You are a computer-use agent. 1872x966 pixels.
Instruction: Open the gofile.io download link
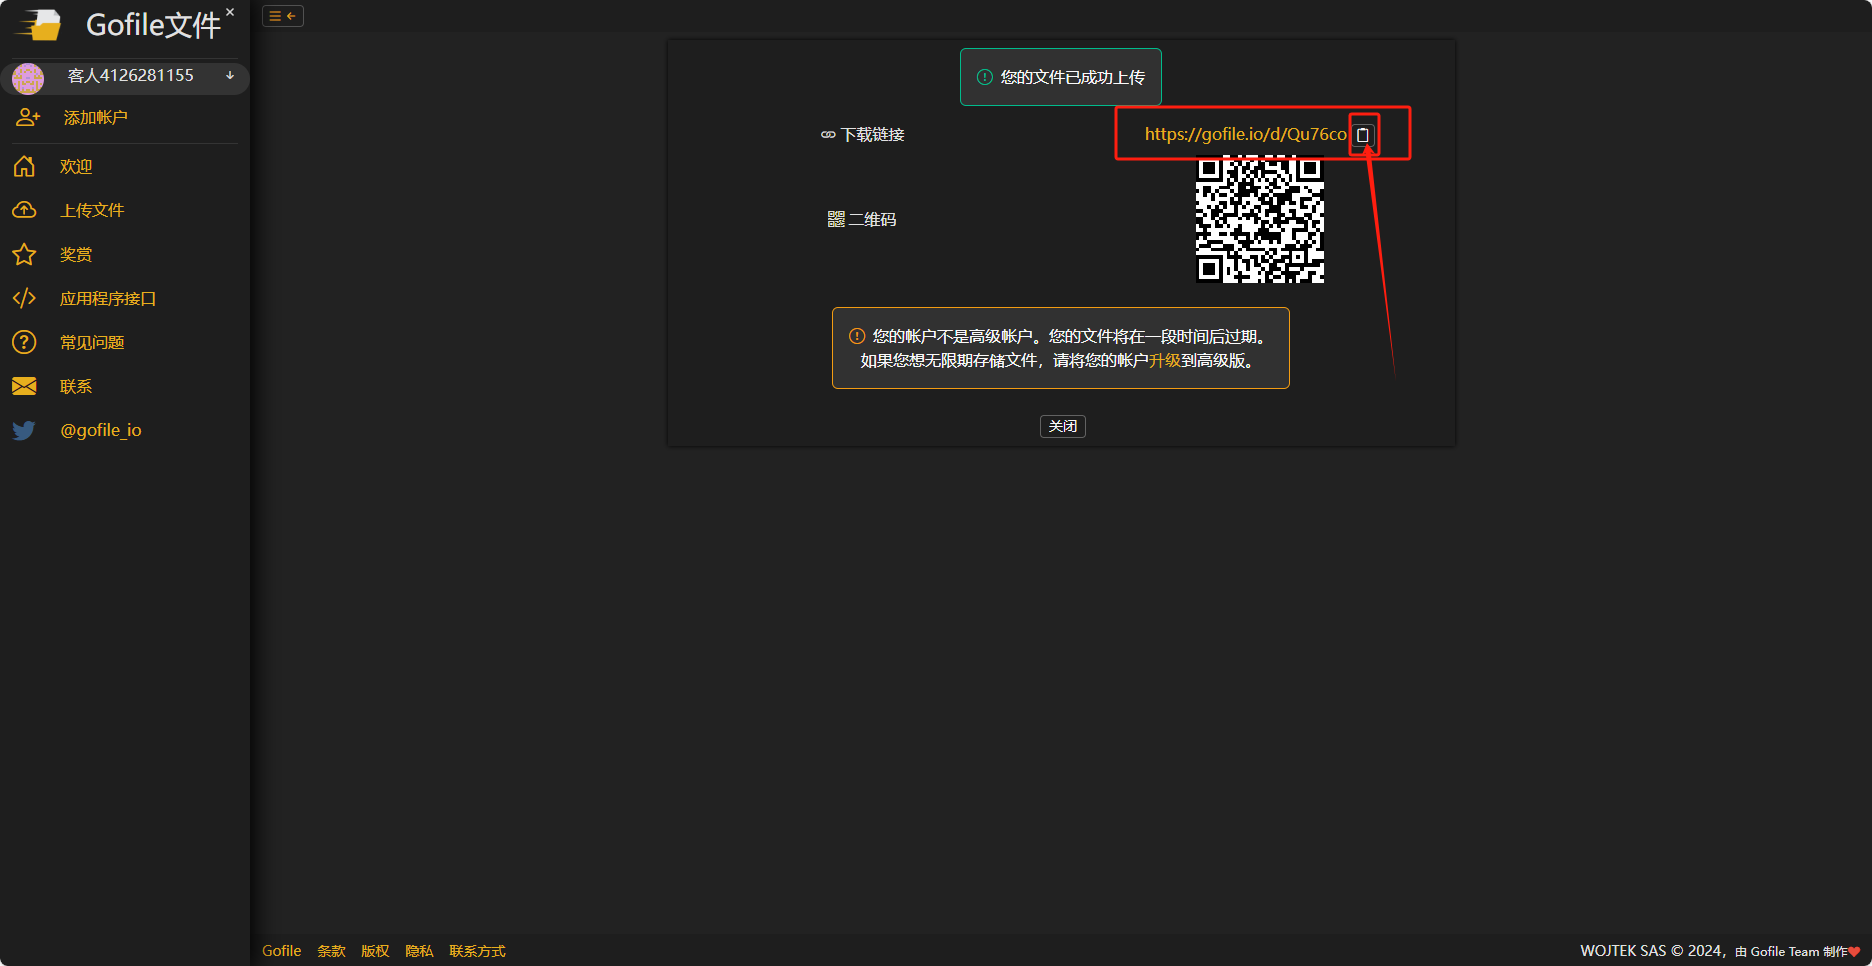(1244, 135)
